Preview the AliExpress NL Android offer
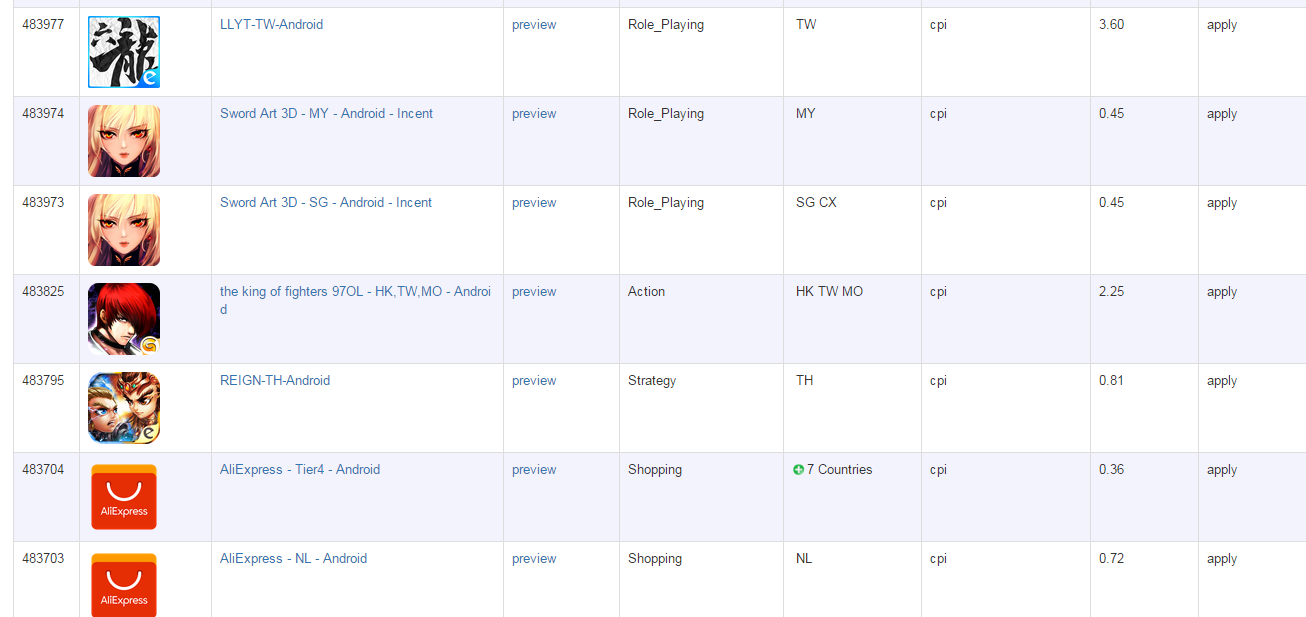1306x617 pixels. click(534, 559)
